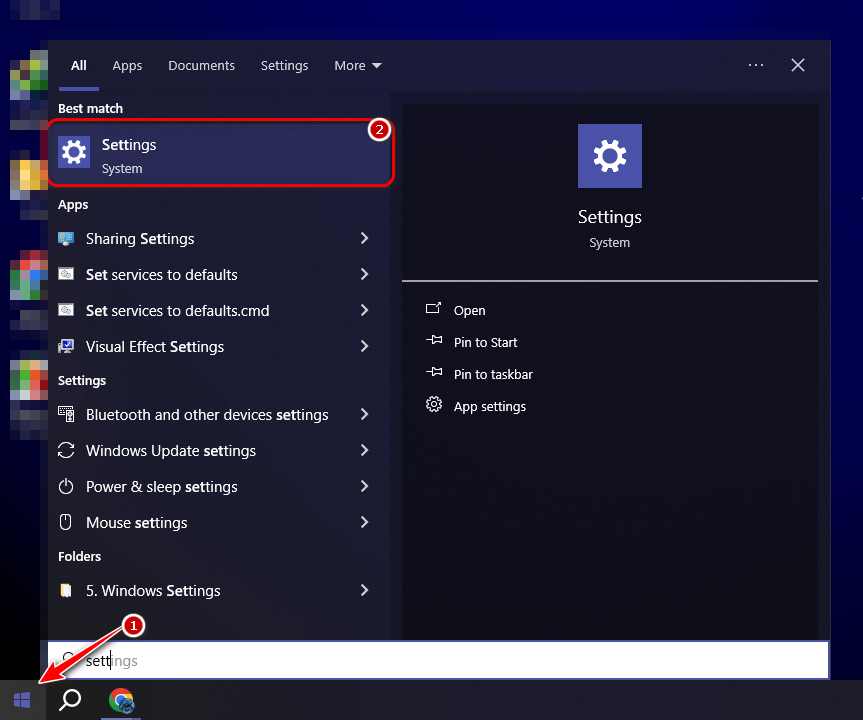The image size is (863, 720).
Task: Click the Pin to Start pin icon
Action: tap(434, 340)
